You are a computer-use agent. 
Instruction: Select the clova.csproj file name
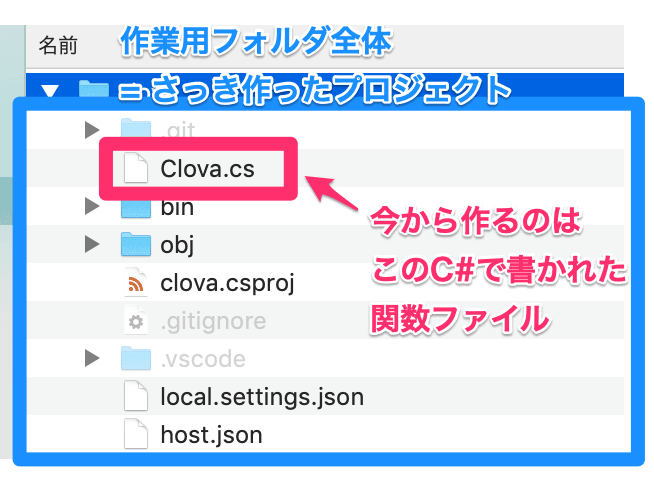pyautogui.click(x=227, y=283)
